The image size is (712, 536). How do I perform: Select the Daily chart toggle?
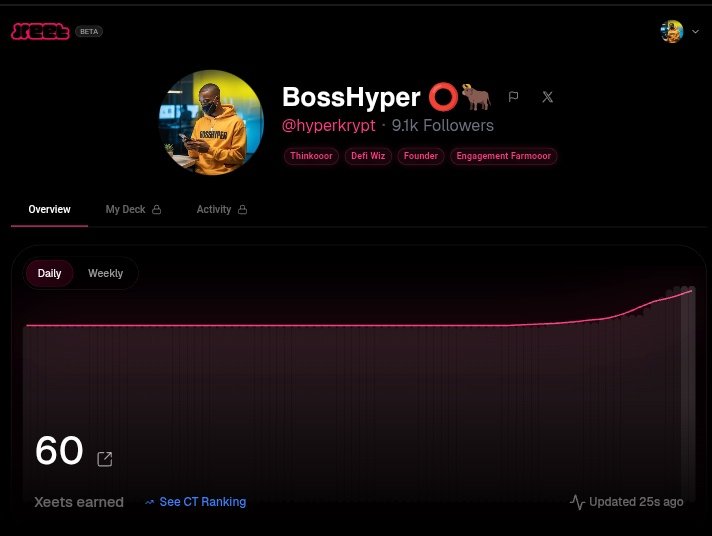pos(49,273)
